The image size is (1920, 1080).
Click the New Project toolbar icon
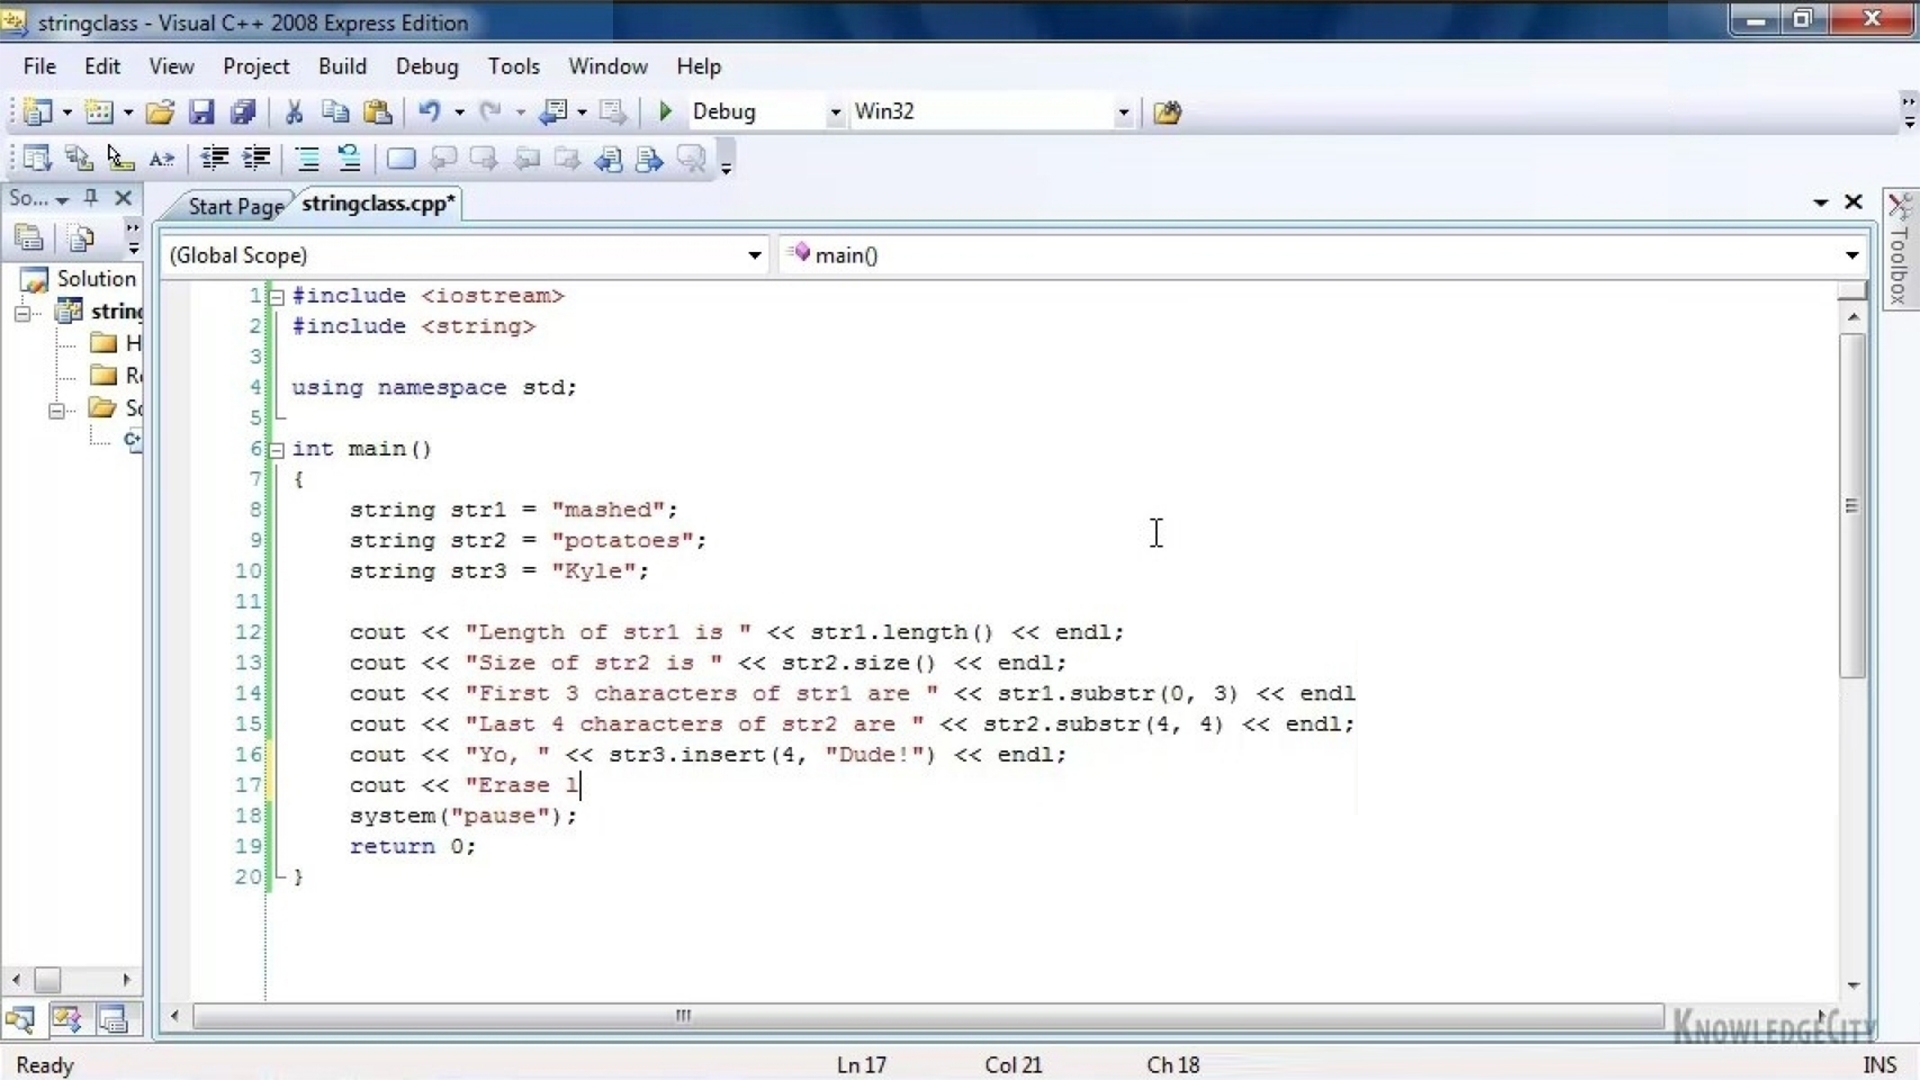click(37, 112)
